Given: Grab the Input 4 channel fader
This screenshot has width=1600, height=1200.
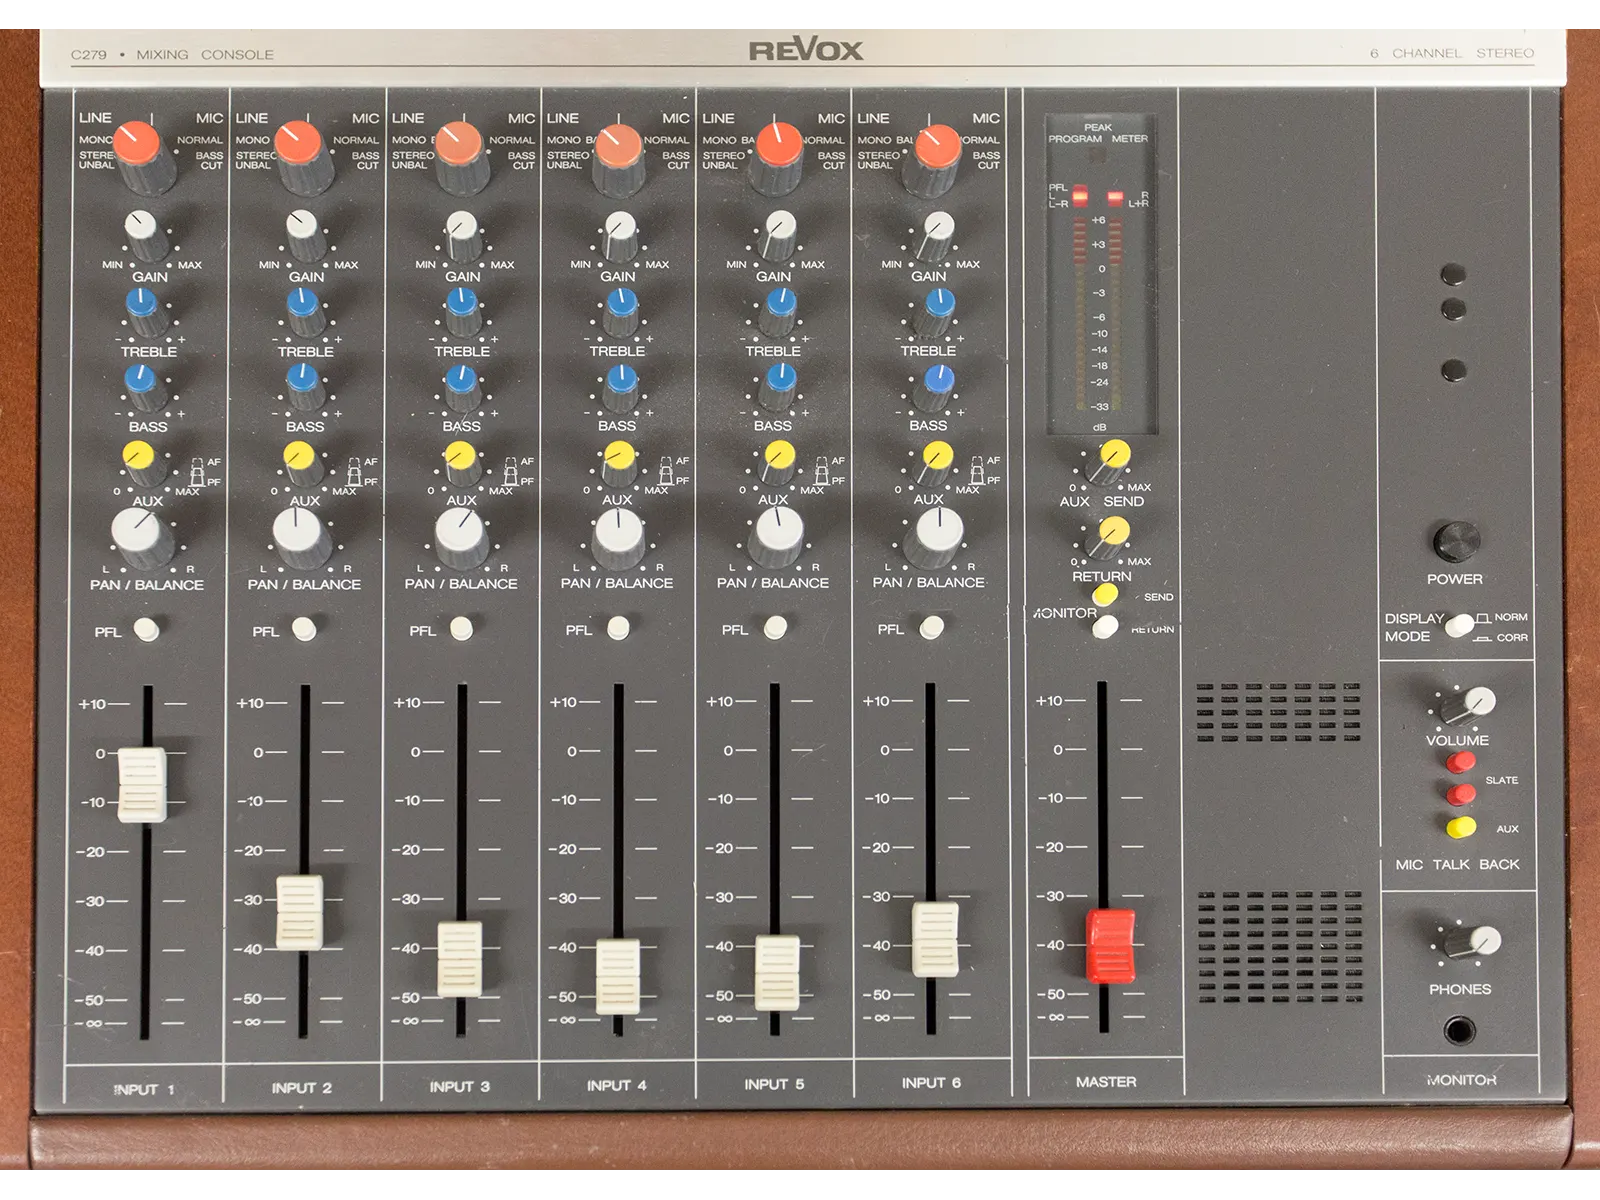Looking at the screenshot, I should click(x=617, y=977).
